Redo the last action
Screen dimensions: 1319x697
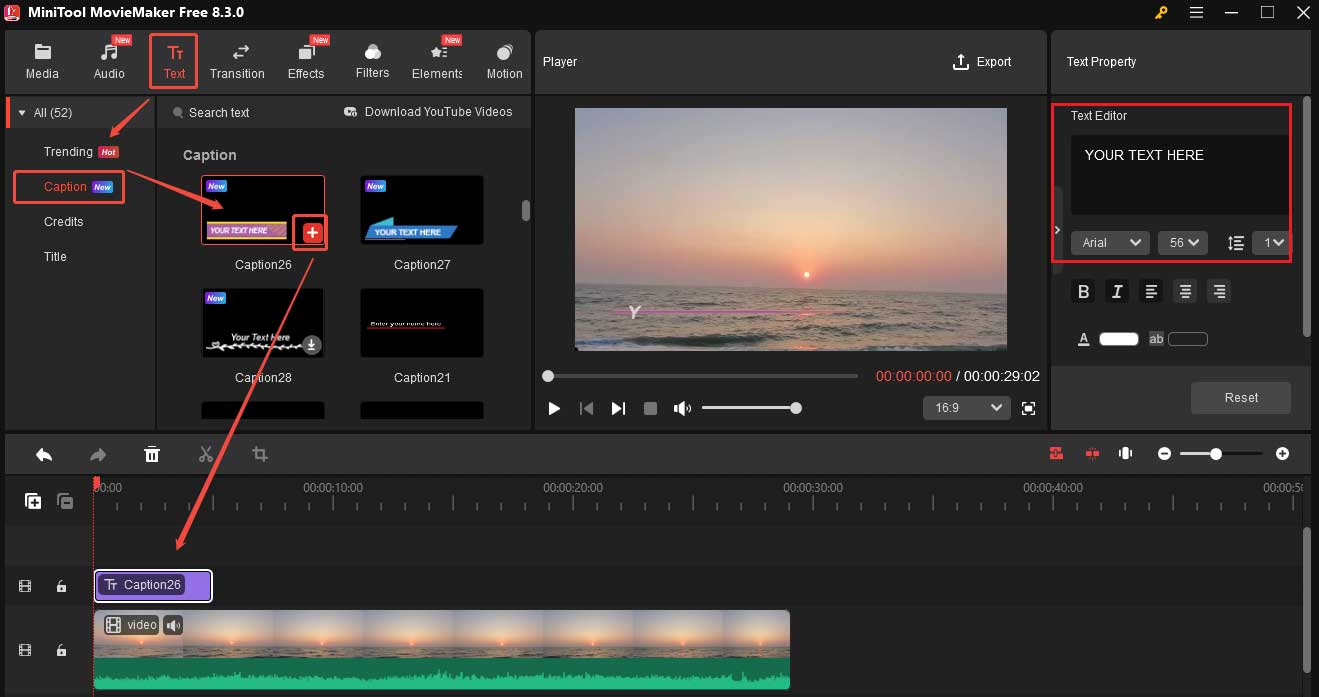point(98,454)
